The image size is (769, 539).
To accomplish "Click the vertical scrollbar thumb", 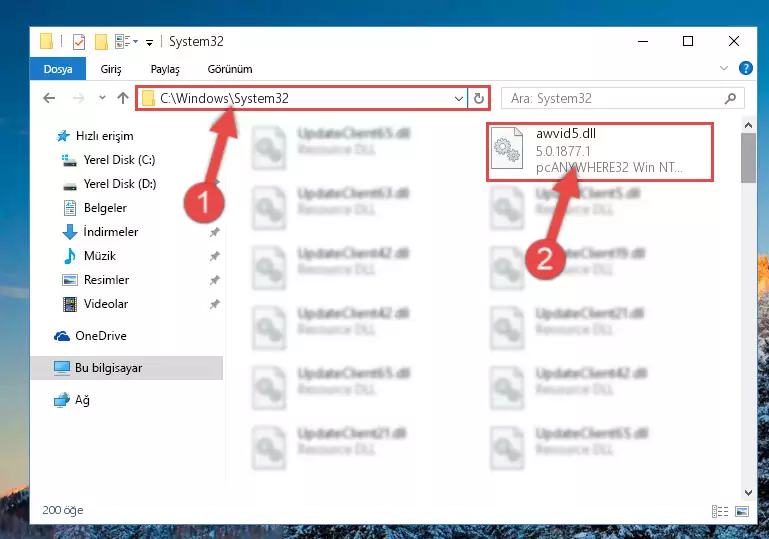I will coord(748,158).
